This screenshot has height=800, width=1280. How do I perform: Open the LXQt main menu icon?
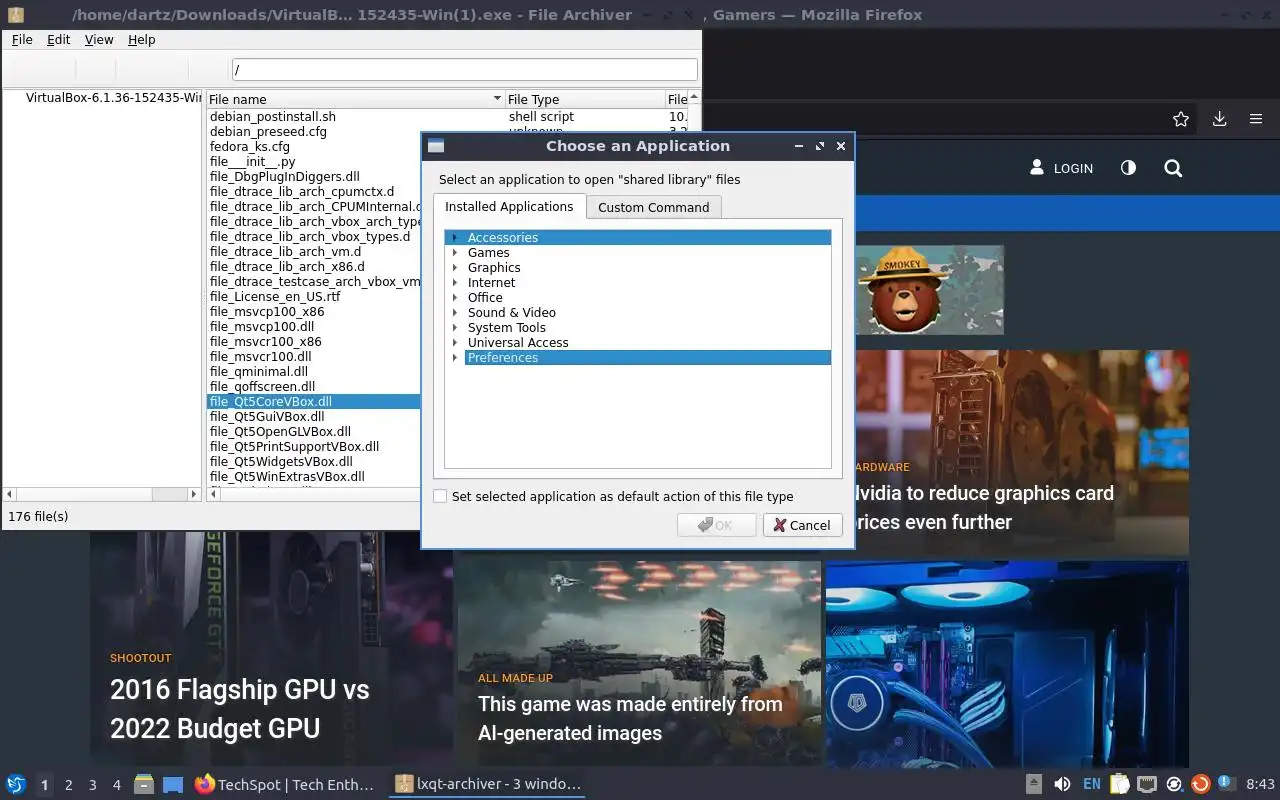click(x=15, y=785)
